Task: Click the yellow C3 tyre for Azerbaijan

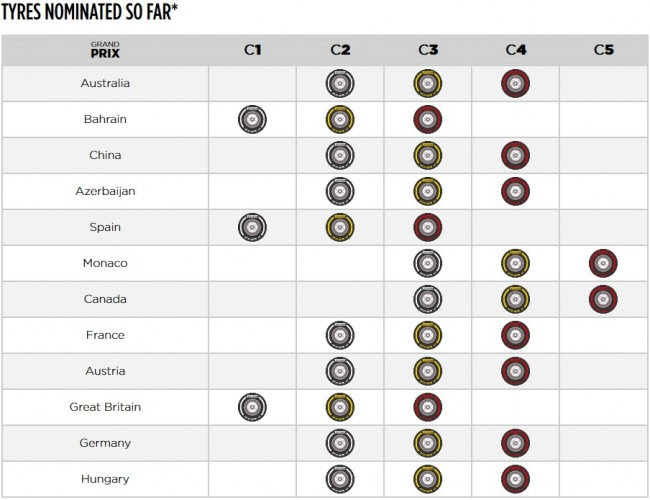Action: [428, 192]
